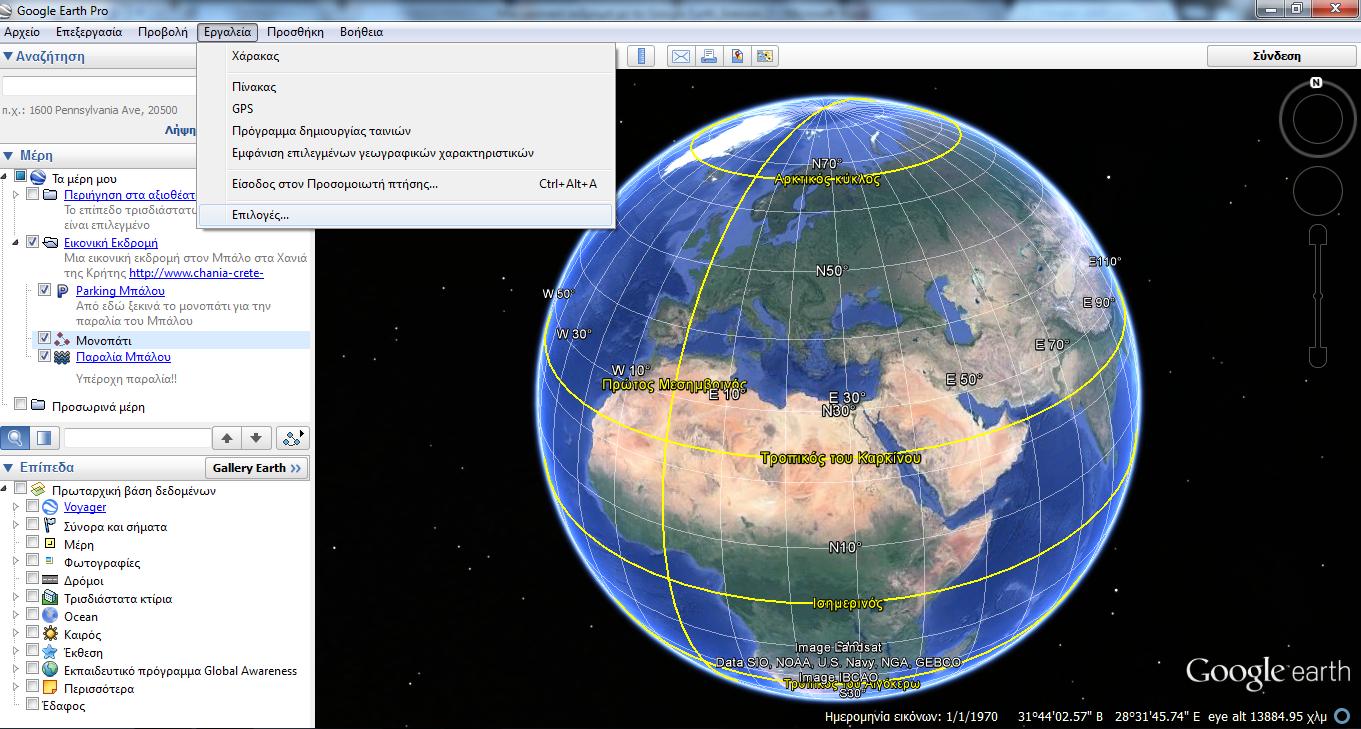Open the Προβολή menu
Screen dimensions: 1361x729
[162, 32]
